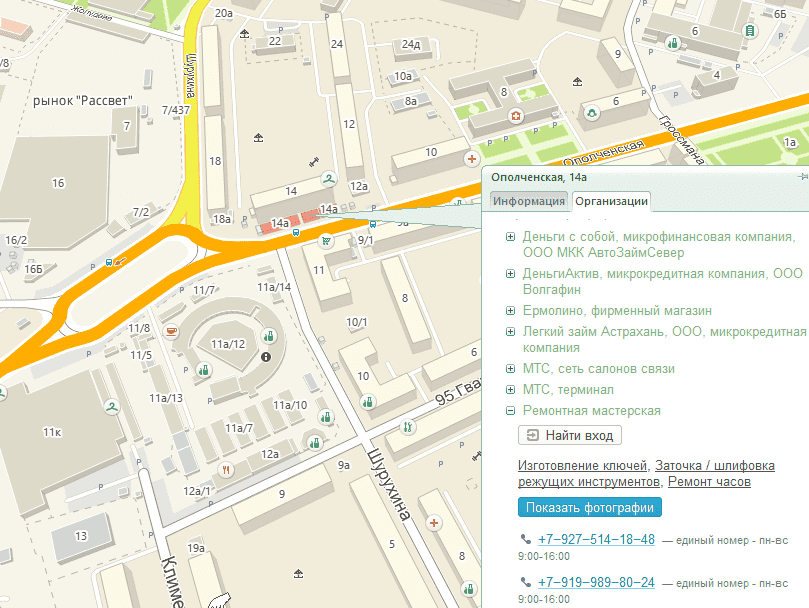Pin the Ополченская, 14а info card

[802, 177]
